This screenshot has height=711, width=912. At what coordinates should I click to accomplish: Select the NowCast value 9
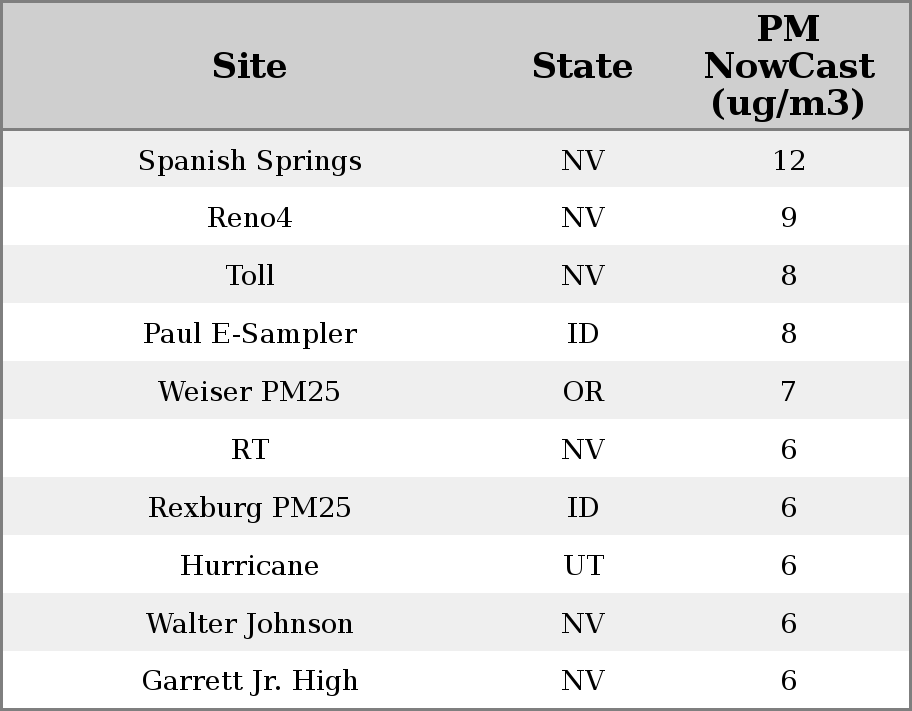click(x=788, y=218)
